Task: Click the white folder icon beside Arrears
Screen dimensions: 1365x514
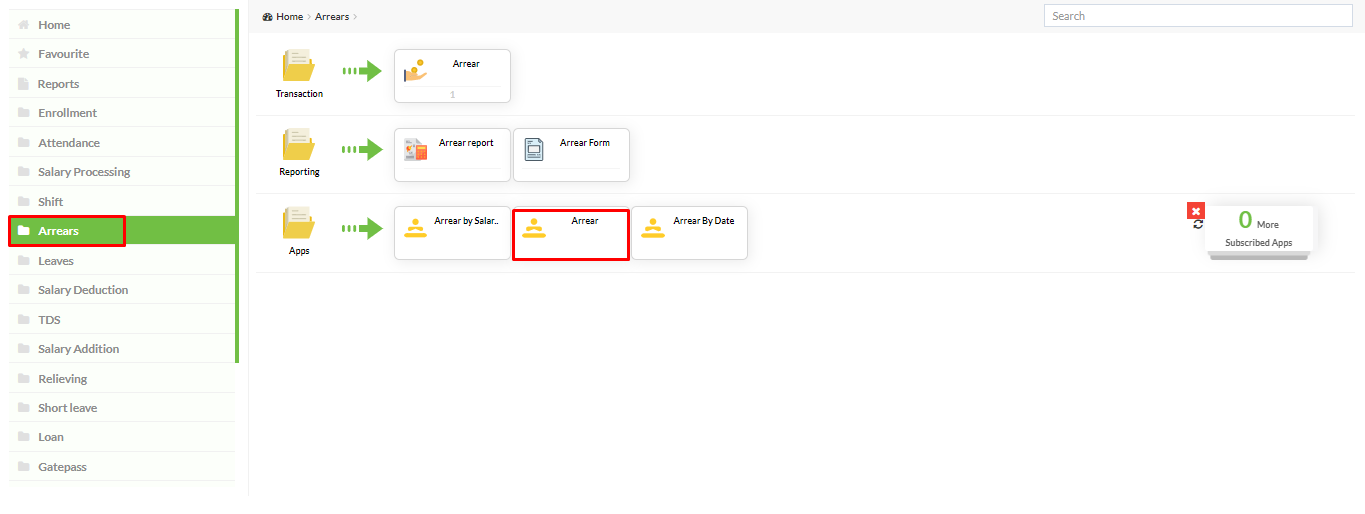Action: pyautogui.click(x=23, y=231)
